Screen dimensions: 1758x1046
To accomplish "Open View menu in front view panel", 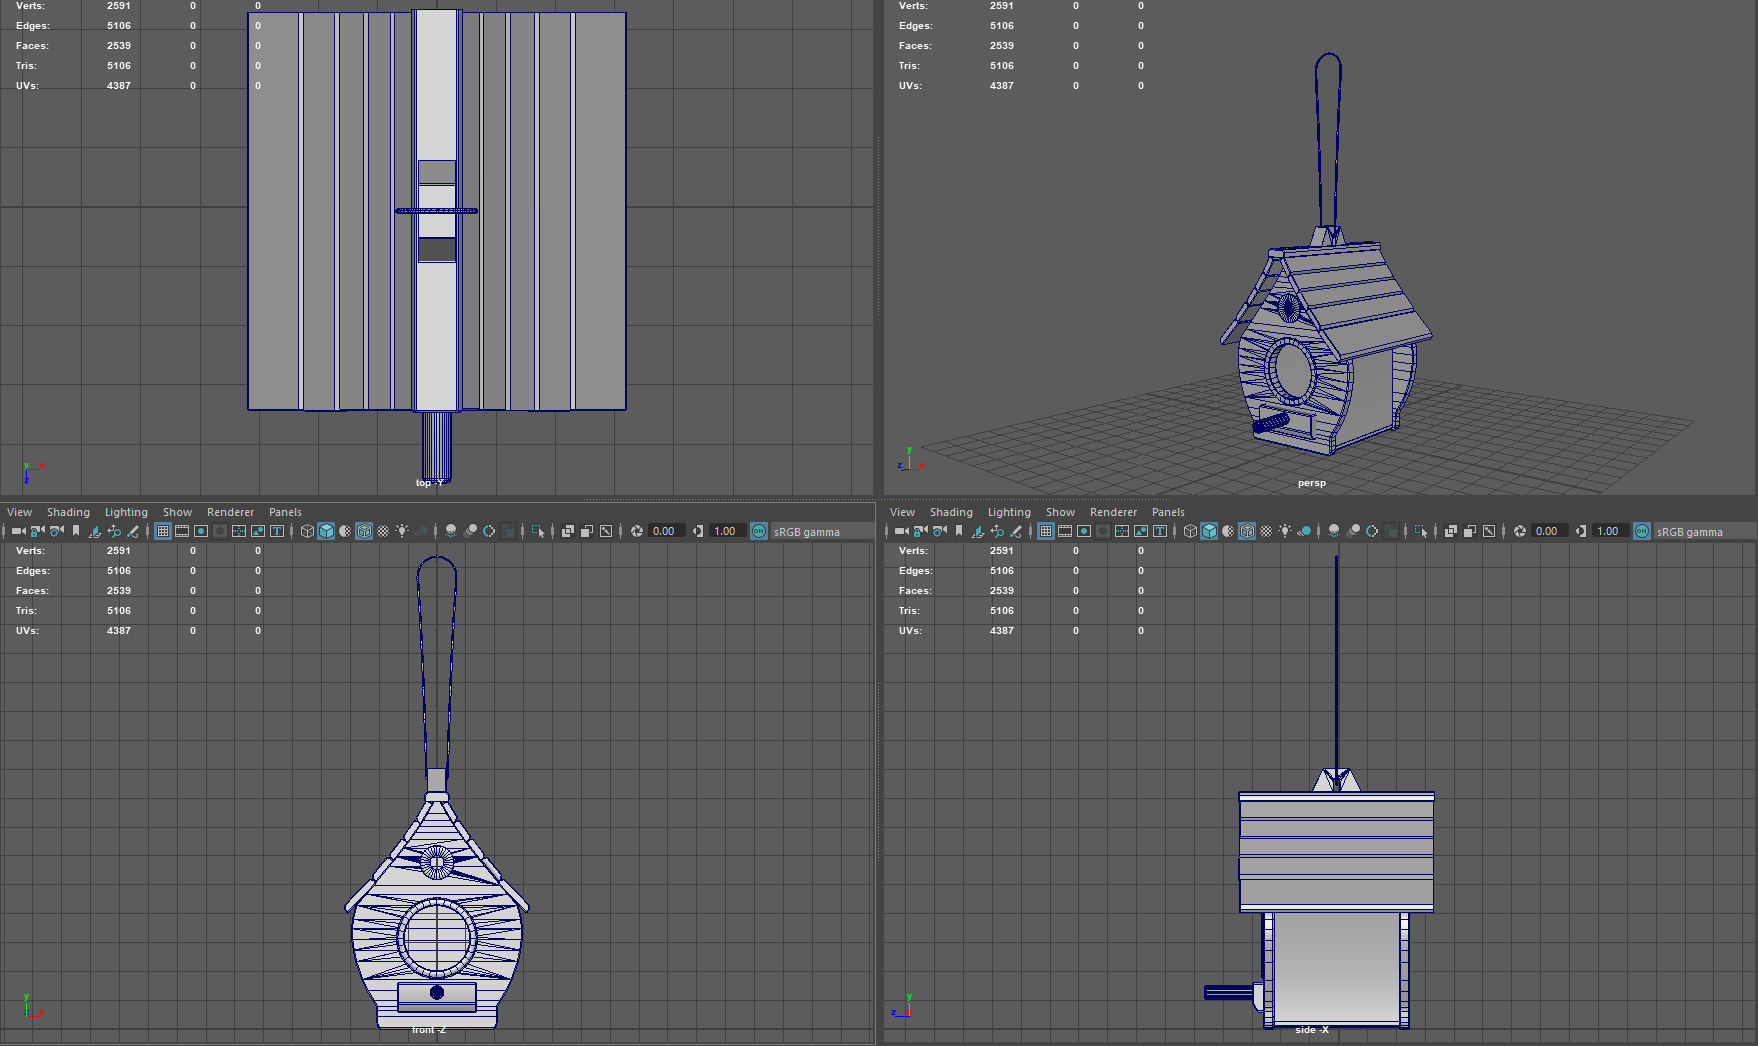I will coord(19,512).
